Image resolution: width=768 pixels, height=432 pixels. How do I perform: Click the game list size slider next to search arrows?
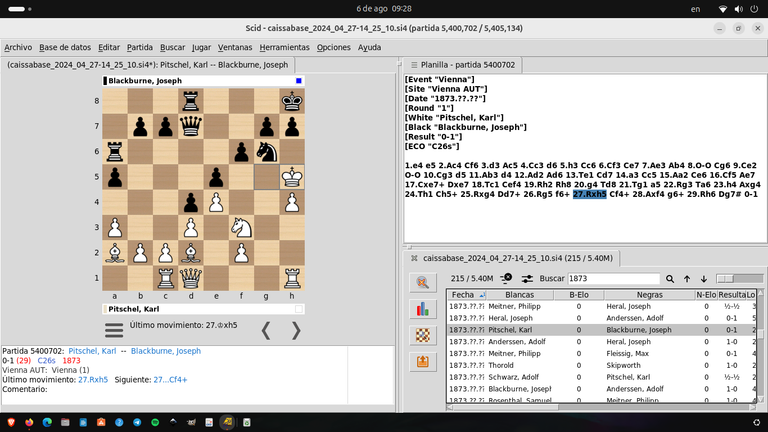[739, 279]
